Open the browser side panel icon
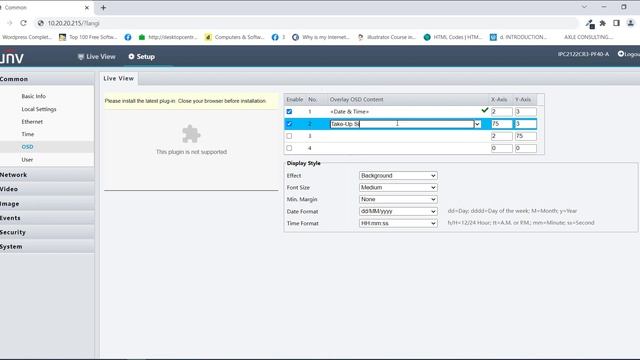The image size is (640, 360). 616,23
